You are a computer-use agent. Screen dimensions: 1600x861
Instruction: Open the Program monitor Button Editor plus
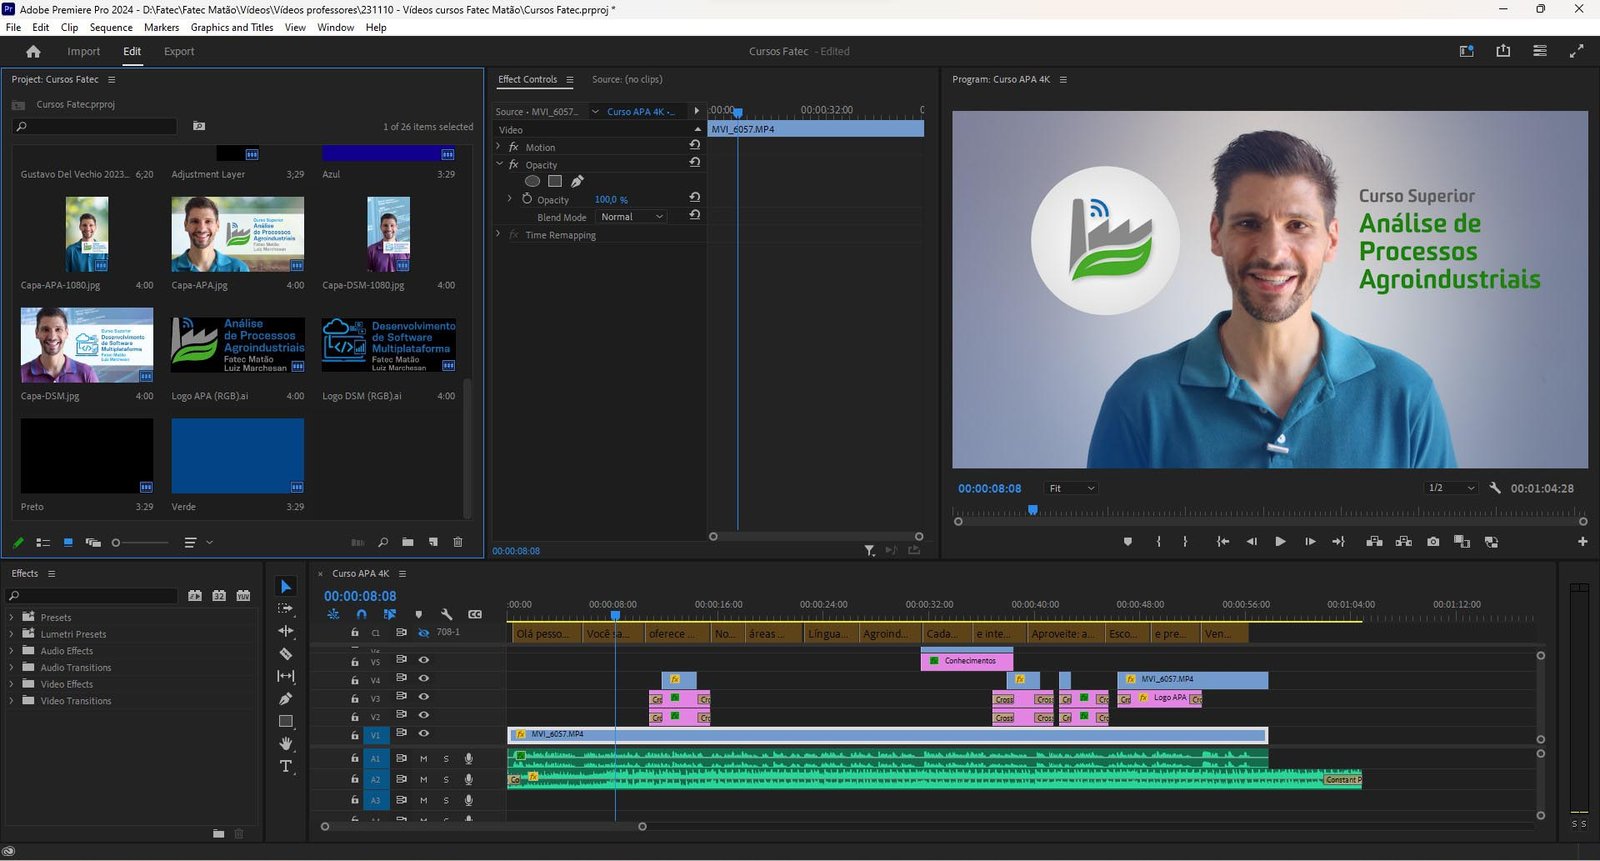pyautogui.click(x=1582, y=542)
